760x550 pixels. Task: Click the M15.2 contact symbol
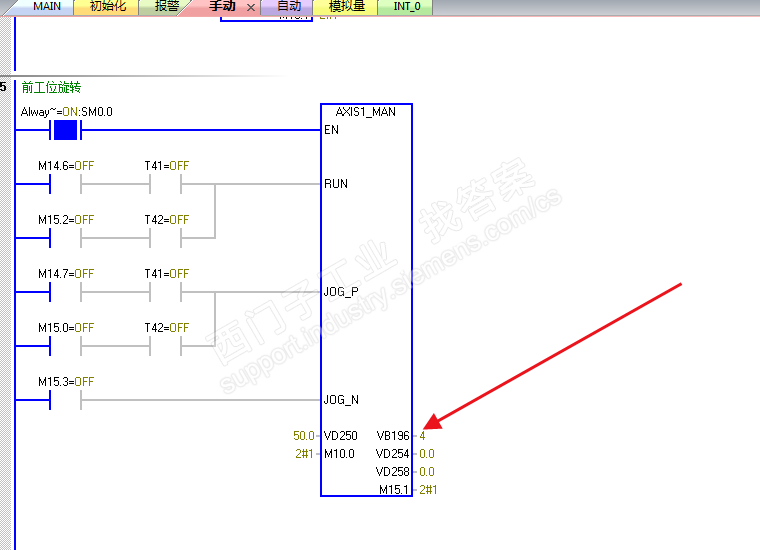coord(65,238)
